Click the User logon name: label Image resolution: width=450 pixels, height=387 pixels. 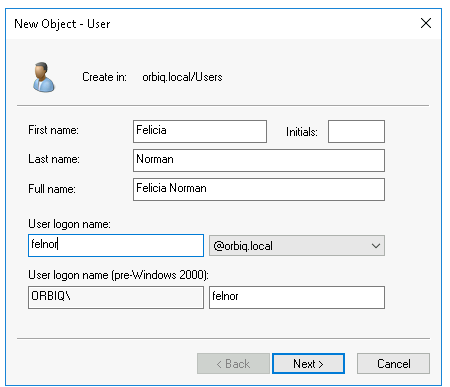pyautogui.click(x=69, y=224)
